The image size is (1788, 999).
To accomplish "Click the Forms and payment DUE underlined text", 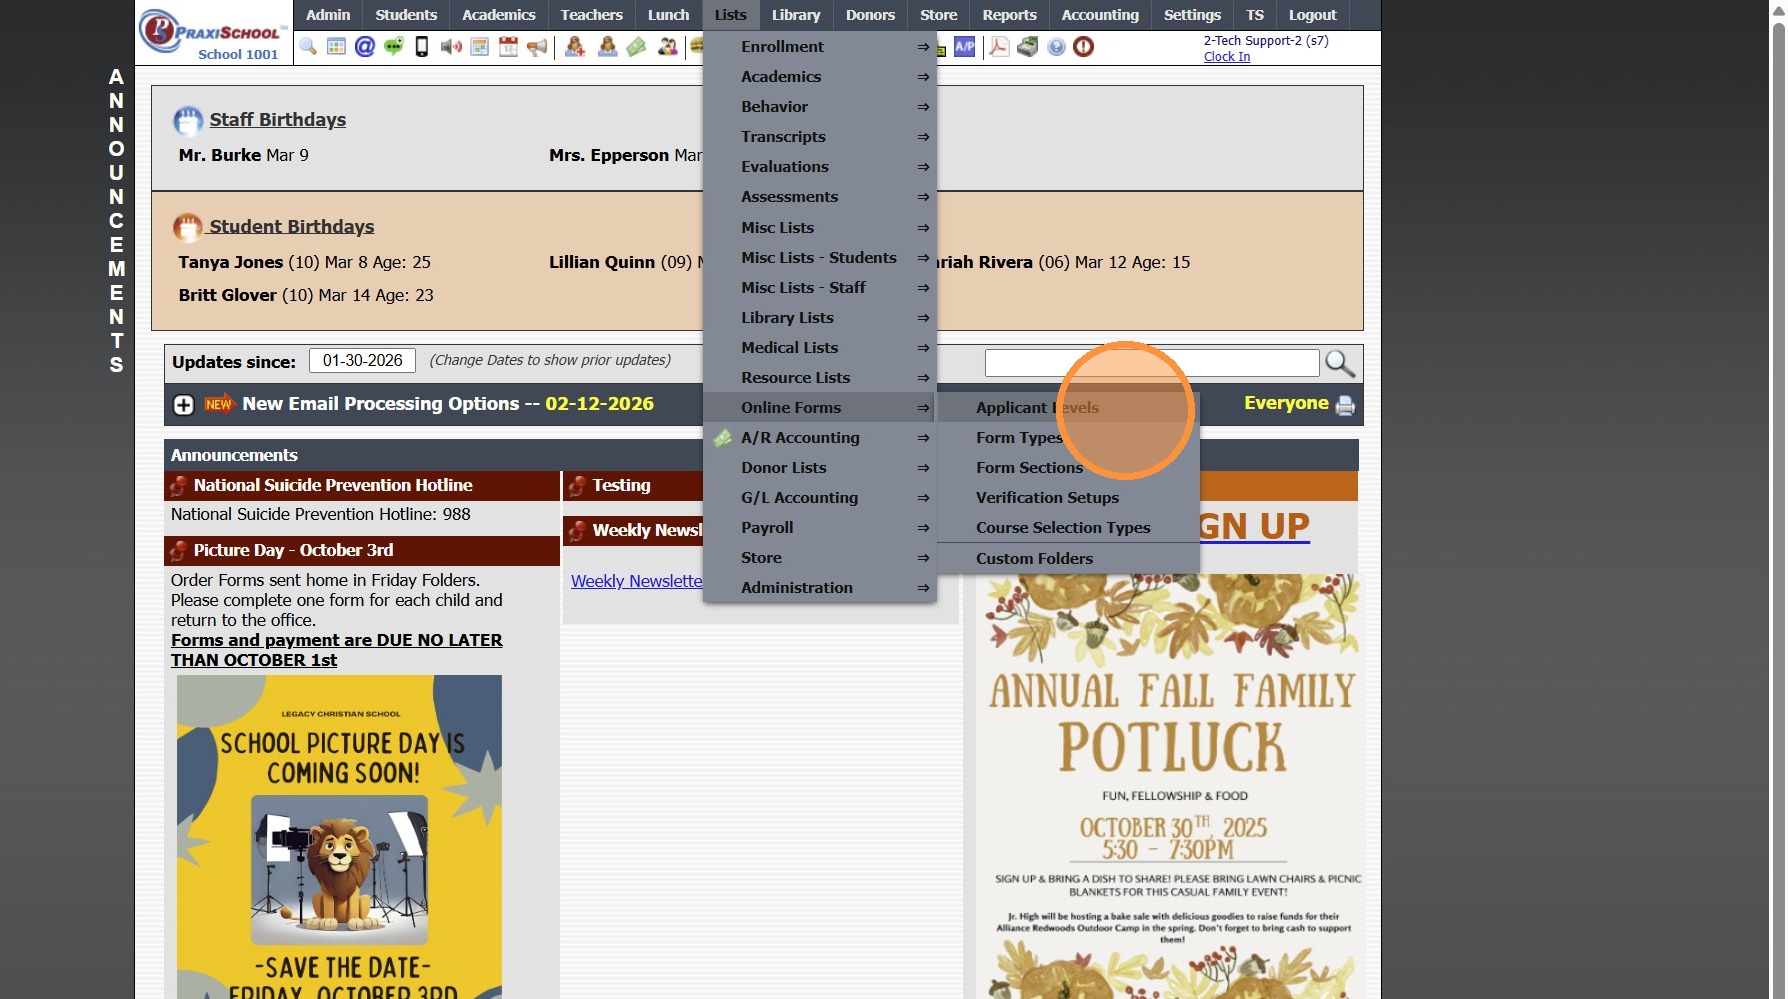I will click(x=337, y=650).
